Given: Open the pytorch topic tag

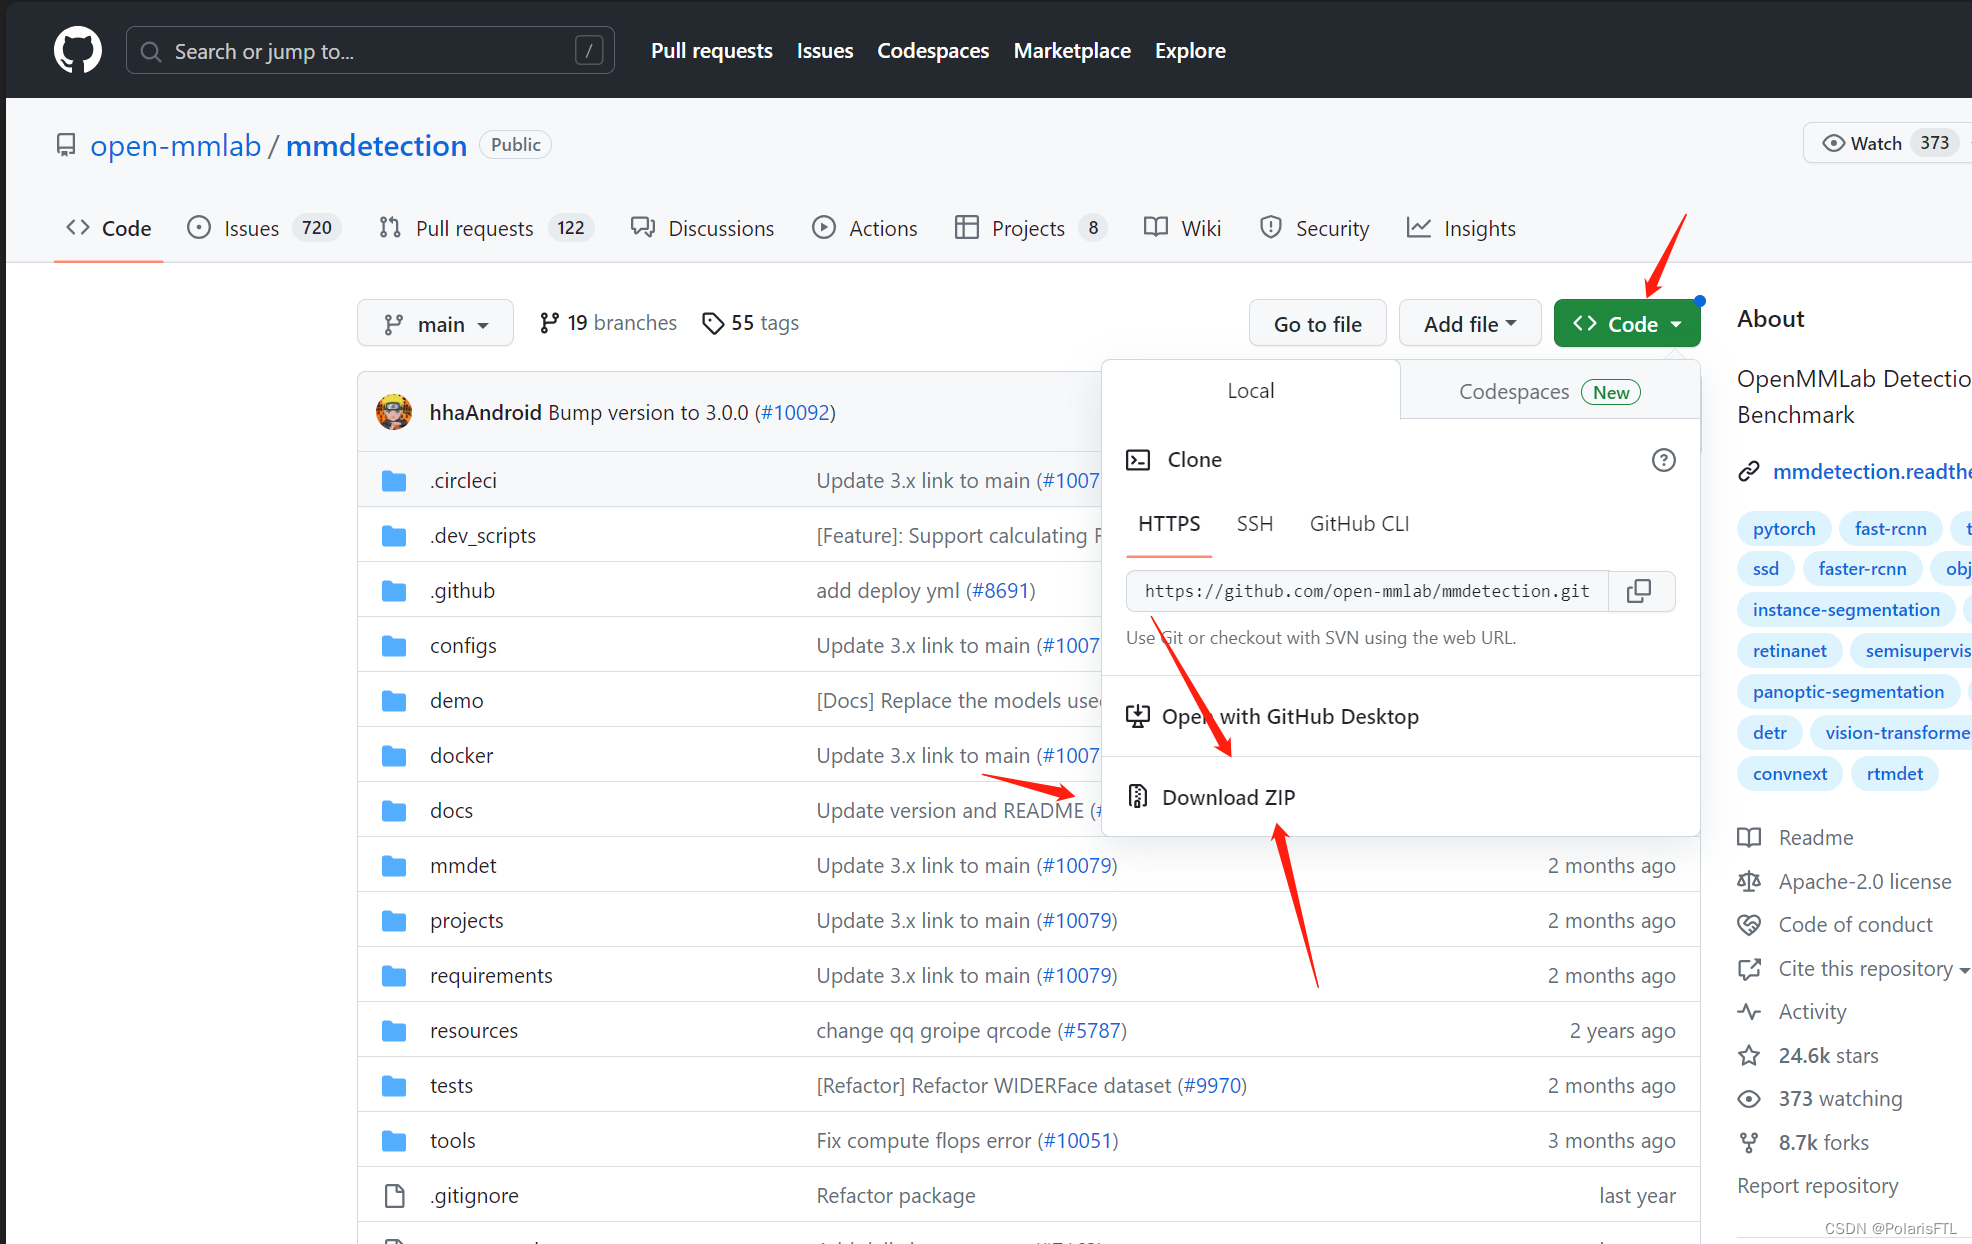Looking at the screenshot, I should [1783, 528].
